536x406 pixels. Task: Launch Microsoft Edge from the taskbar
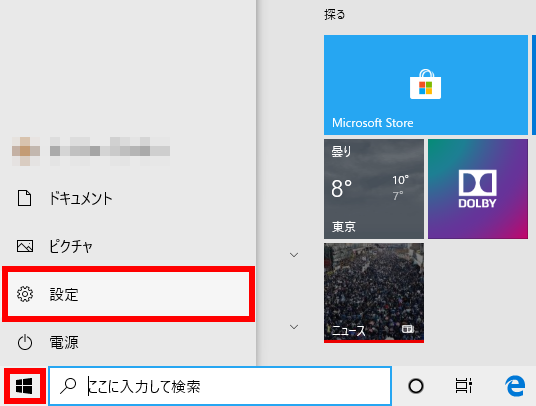(515, 386)
